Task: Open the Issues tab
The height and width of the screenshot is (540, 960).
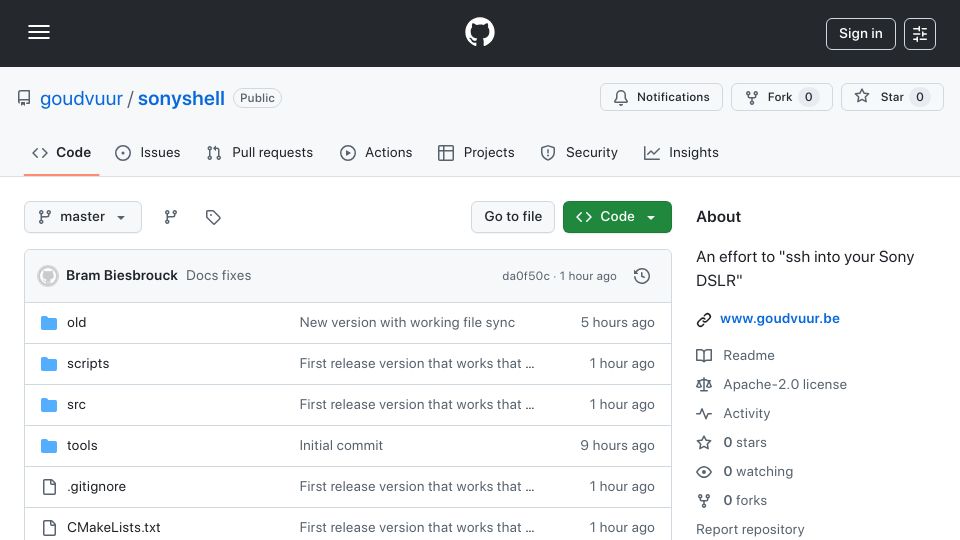Action: [148, 152]
